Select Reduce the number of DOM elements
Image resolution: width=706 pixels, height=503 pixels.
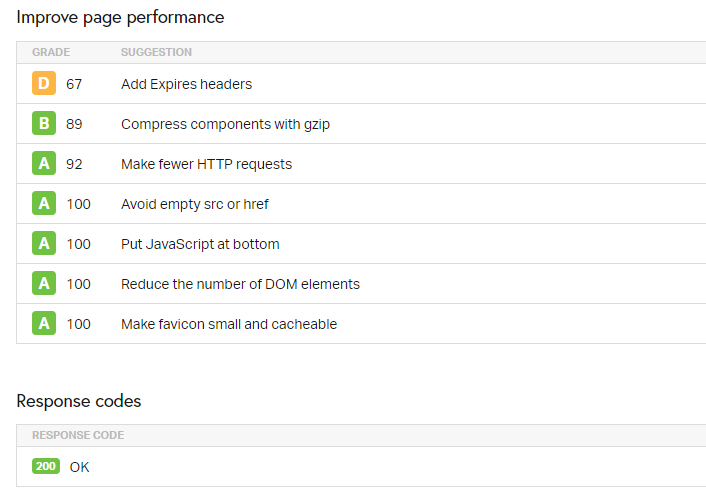pyautogui.click(x=240, y=284)
